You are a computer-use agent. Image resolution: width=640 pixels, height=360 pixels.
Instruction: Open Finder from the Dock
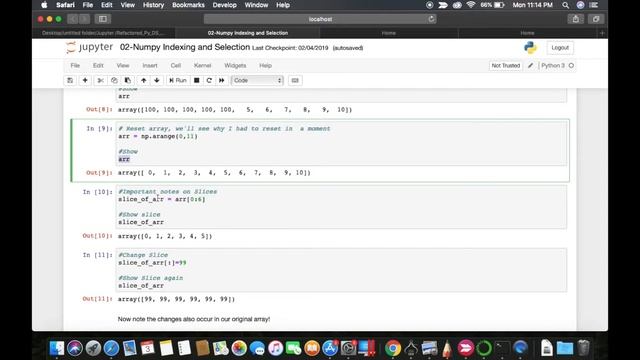pos(57,348)
